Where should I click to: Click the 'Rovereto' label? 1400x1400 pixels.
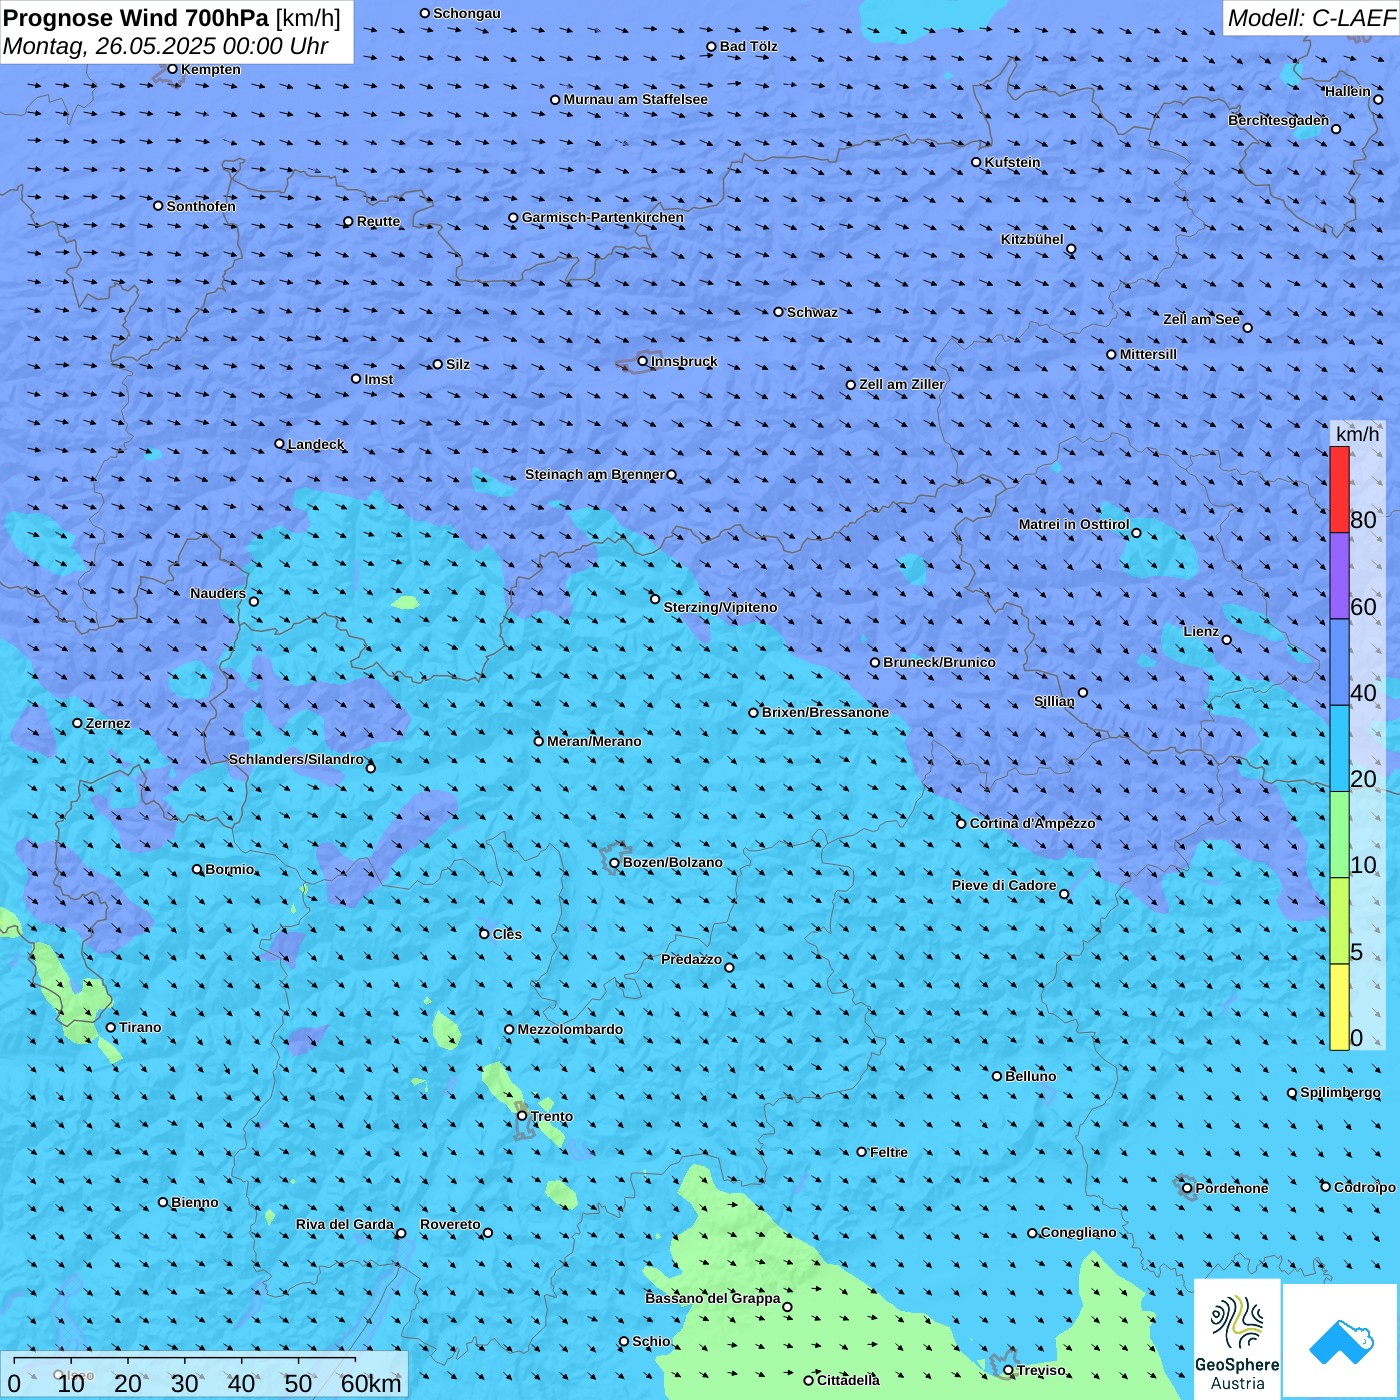pyautogui.click(x=450, y=1224)
